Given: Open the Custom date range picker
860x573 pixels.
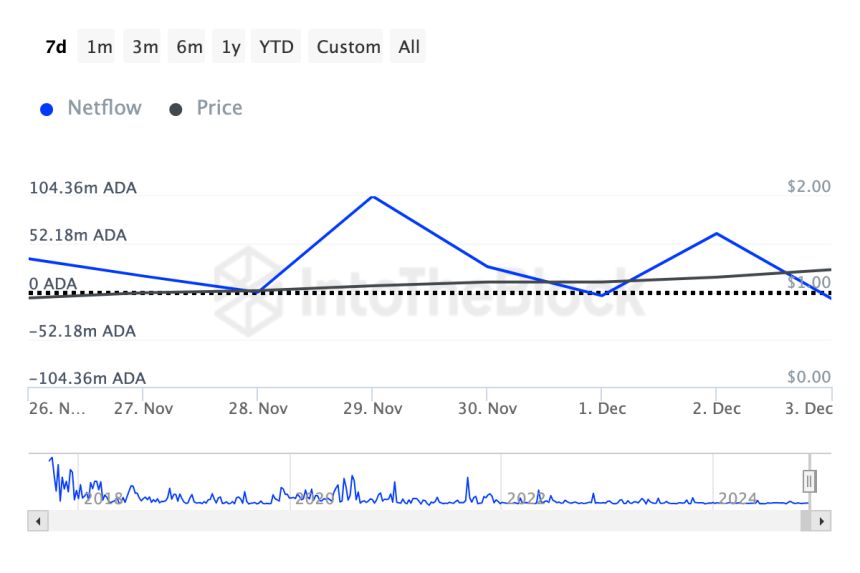Looking at the screenshot, I should tap(348, 47).
